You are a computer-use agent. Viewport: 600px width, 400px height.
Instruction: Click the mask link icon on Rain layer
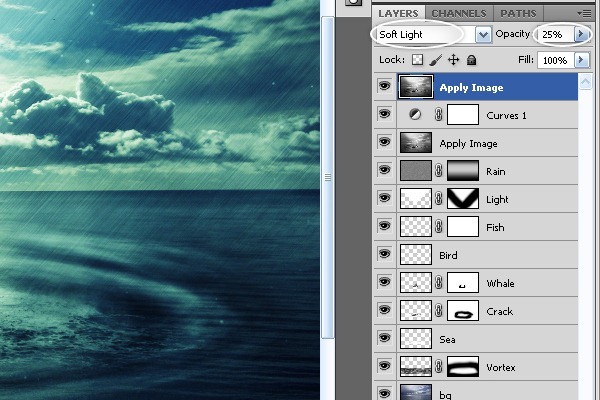pos(438,172)
